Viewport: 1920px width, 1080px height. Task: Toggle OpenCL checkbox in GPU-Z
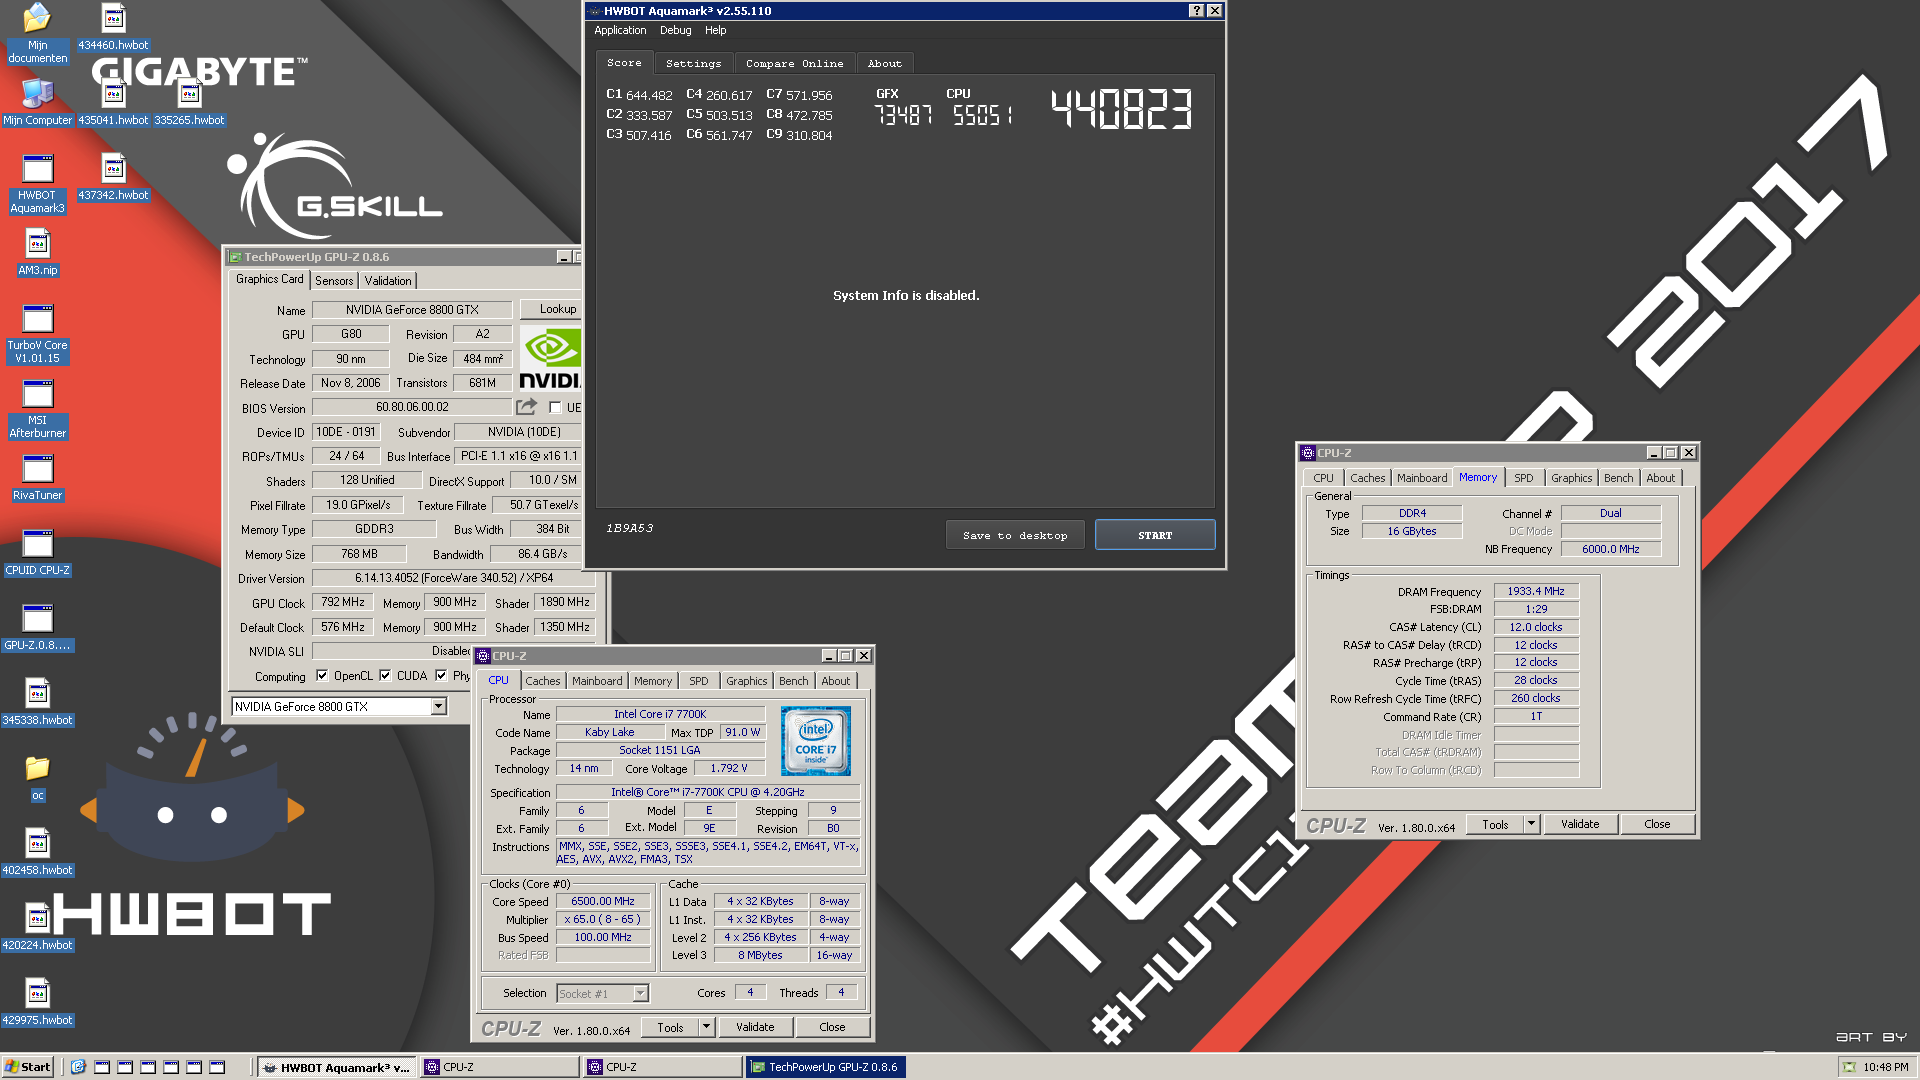pyautogui.click(x=322, y=675)
